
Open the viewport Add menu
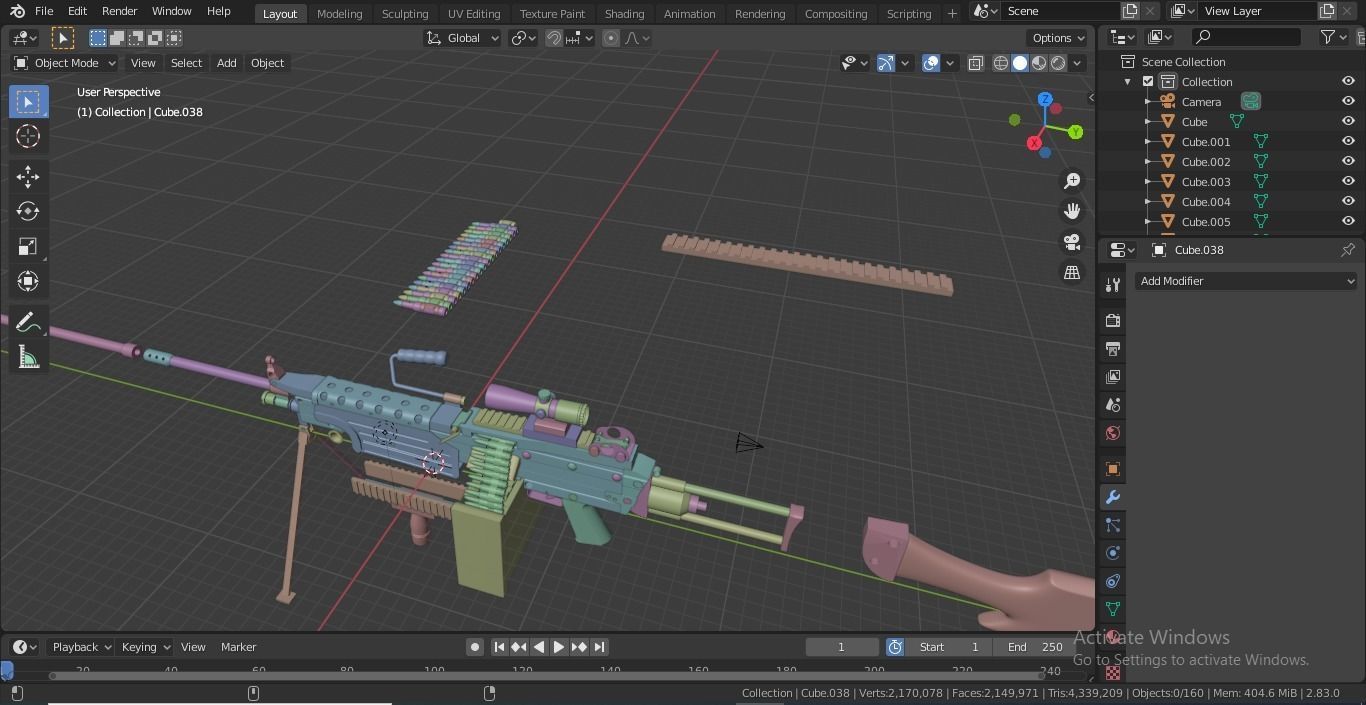click(x=227, y=63)
